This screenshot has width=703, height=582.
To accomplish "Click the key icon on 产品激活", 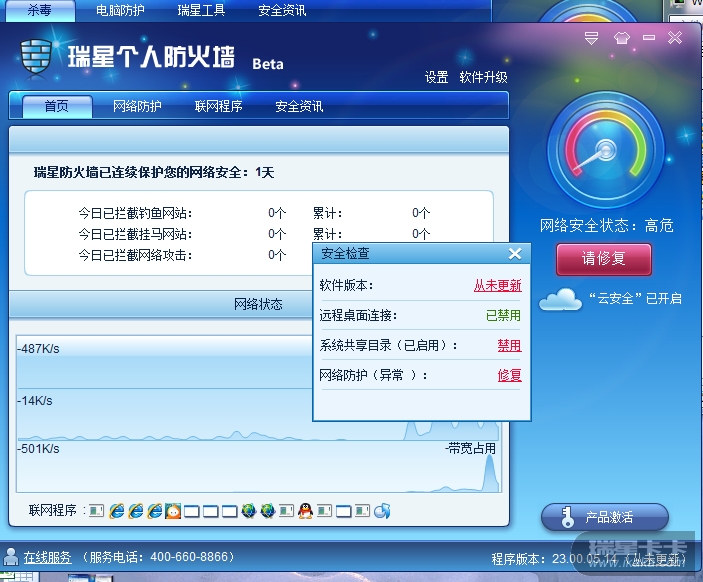I will 567,517.
